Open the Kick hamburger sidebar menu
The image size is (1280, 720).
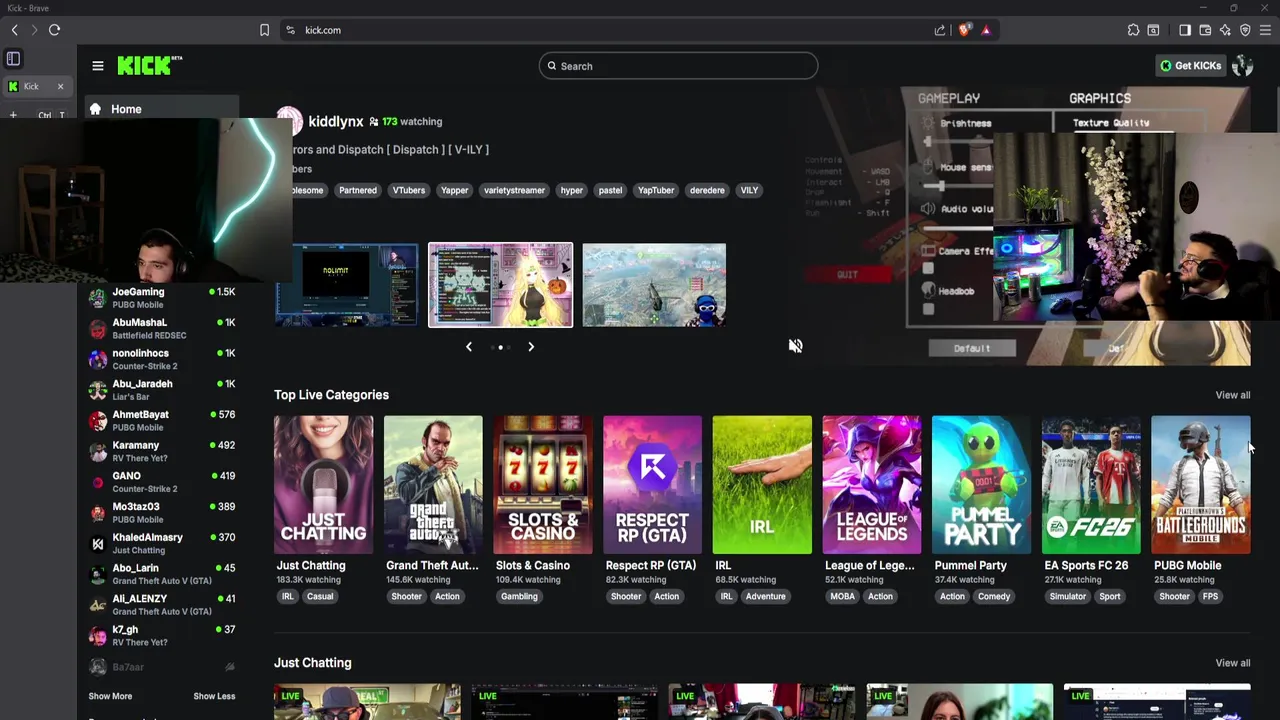97,66
